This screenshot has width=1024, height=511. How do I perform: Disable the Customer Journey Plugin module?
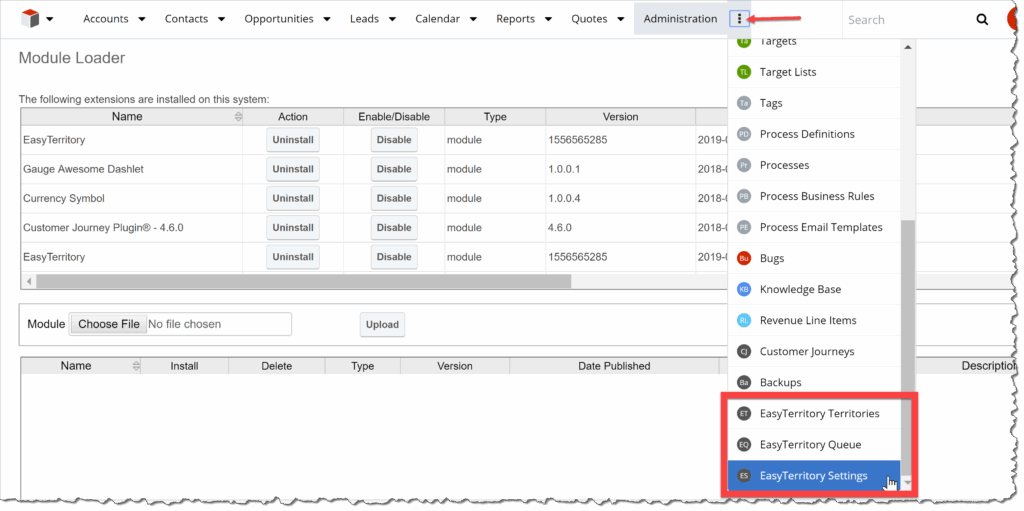click(x=393, y=227)
